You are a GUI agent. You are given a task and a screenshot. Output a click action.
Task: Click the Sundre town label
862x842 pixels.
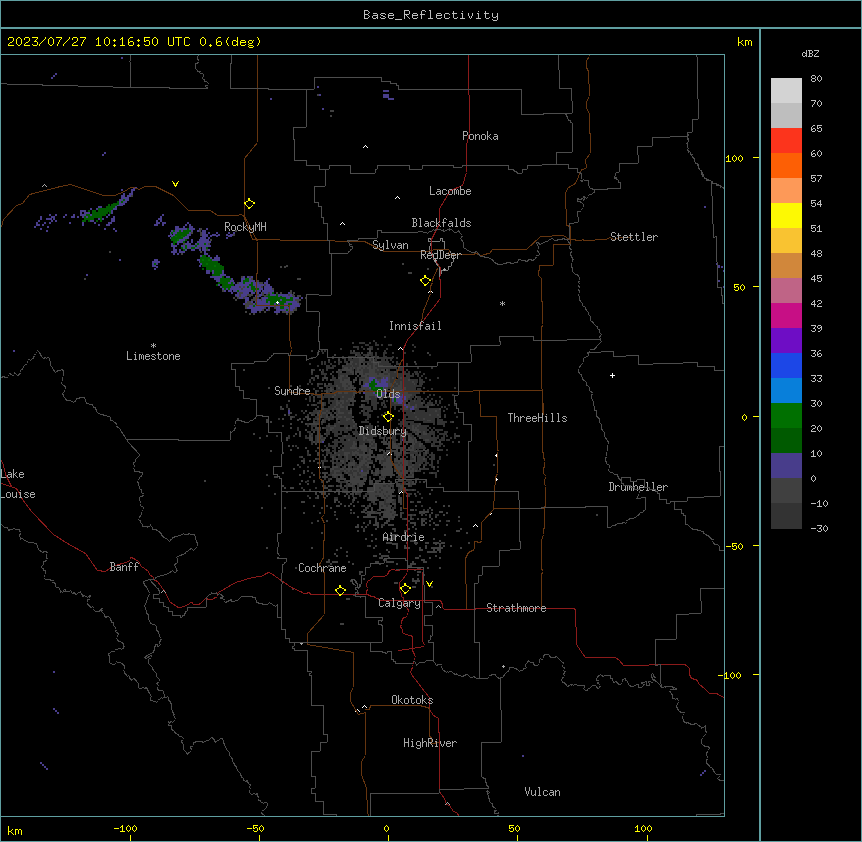(x=292, y=391)
